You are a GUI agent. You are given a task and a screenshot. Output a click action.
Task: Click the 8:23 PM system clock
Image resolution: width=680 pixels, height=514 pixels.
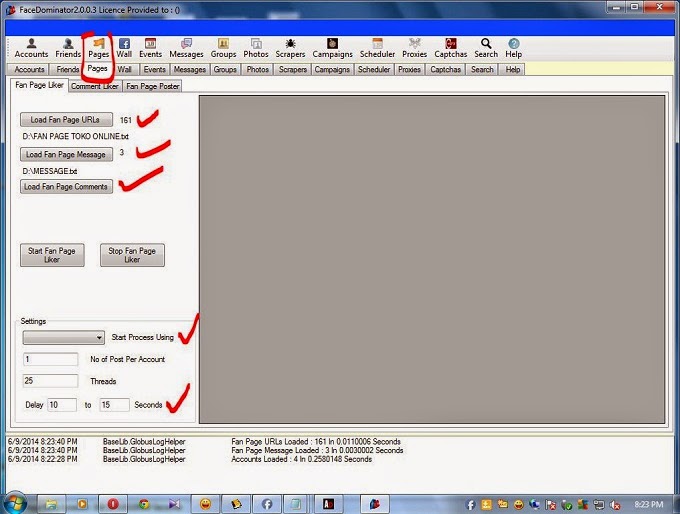click(649, 504)
